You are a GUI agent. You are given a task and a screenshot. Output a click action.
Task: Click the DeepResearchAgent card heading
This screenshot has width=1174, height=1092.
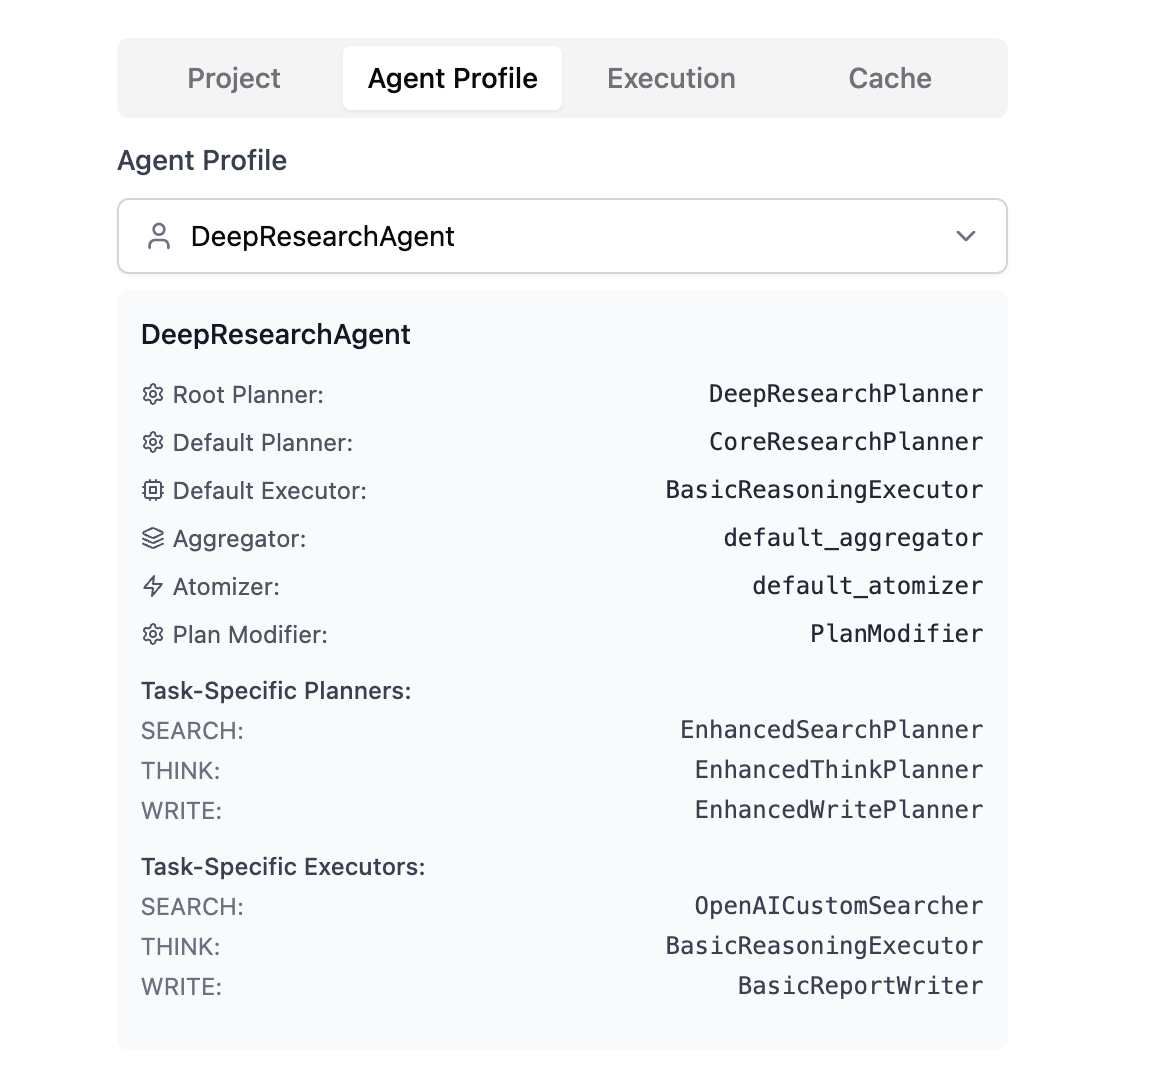click(276, 334)
